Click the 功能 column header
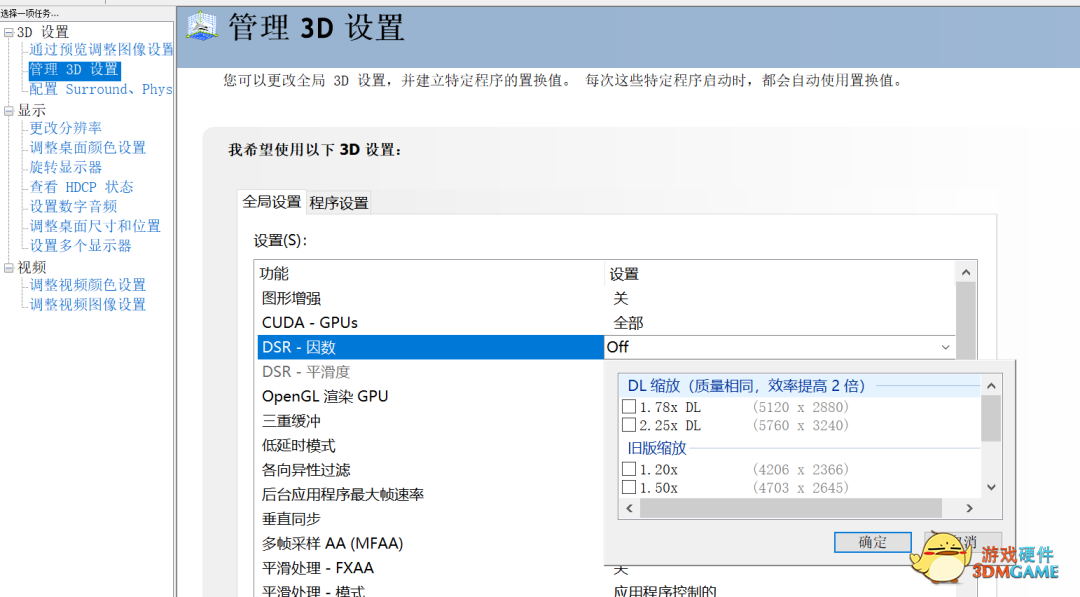 [429, 274]
